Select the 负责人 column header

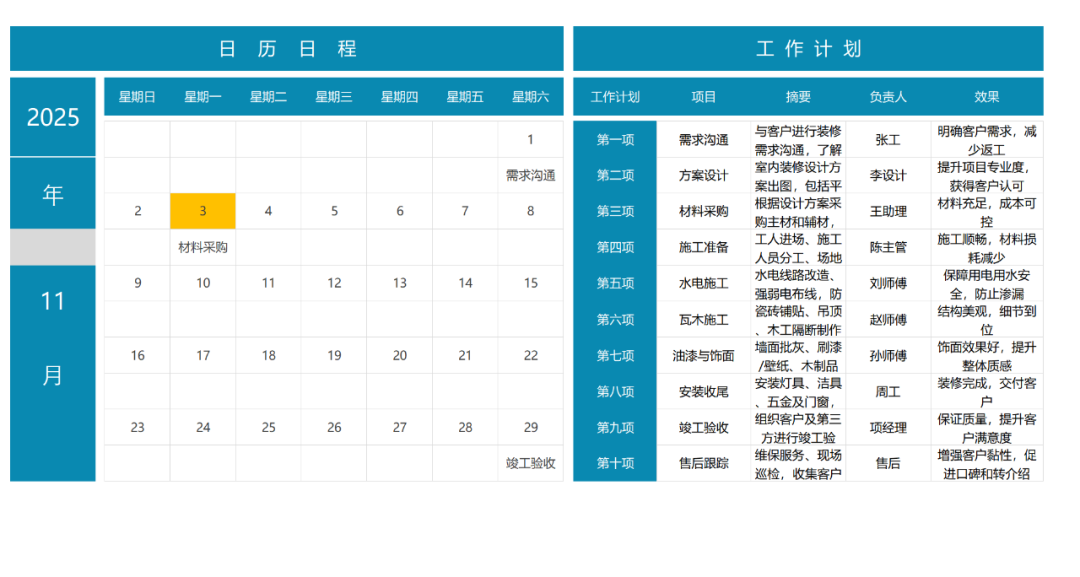click(x=887, y=97)
